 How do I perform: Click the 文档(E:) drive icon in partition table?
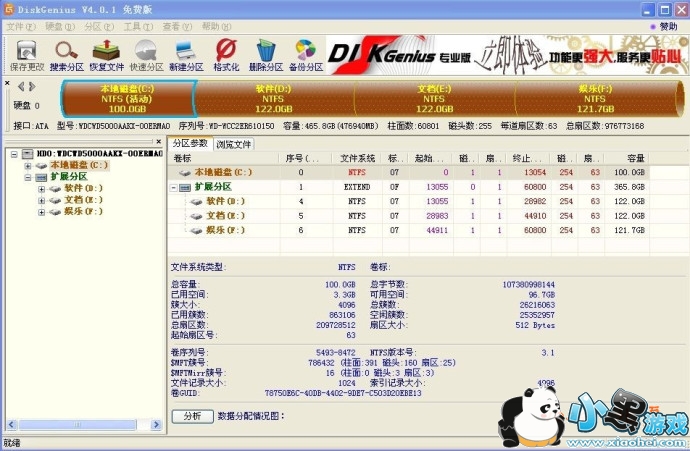[x=196, y=216]
